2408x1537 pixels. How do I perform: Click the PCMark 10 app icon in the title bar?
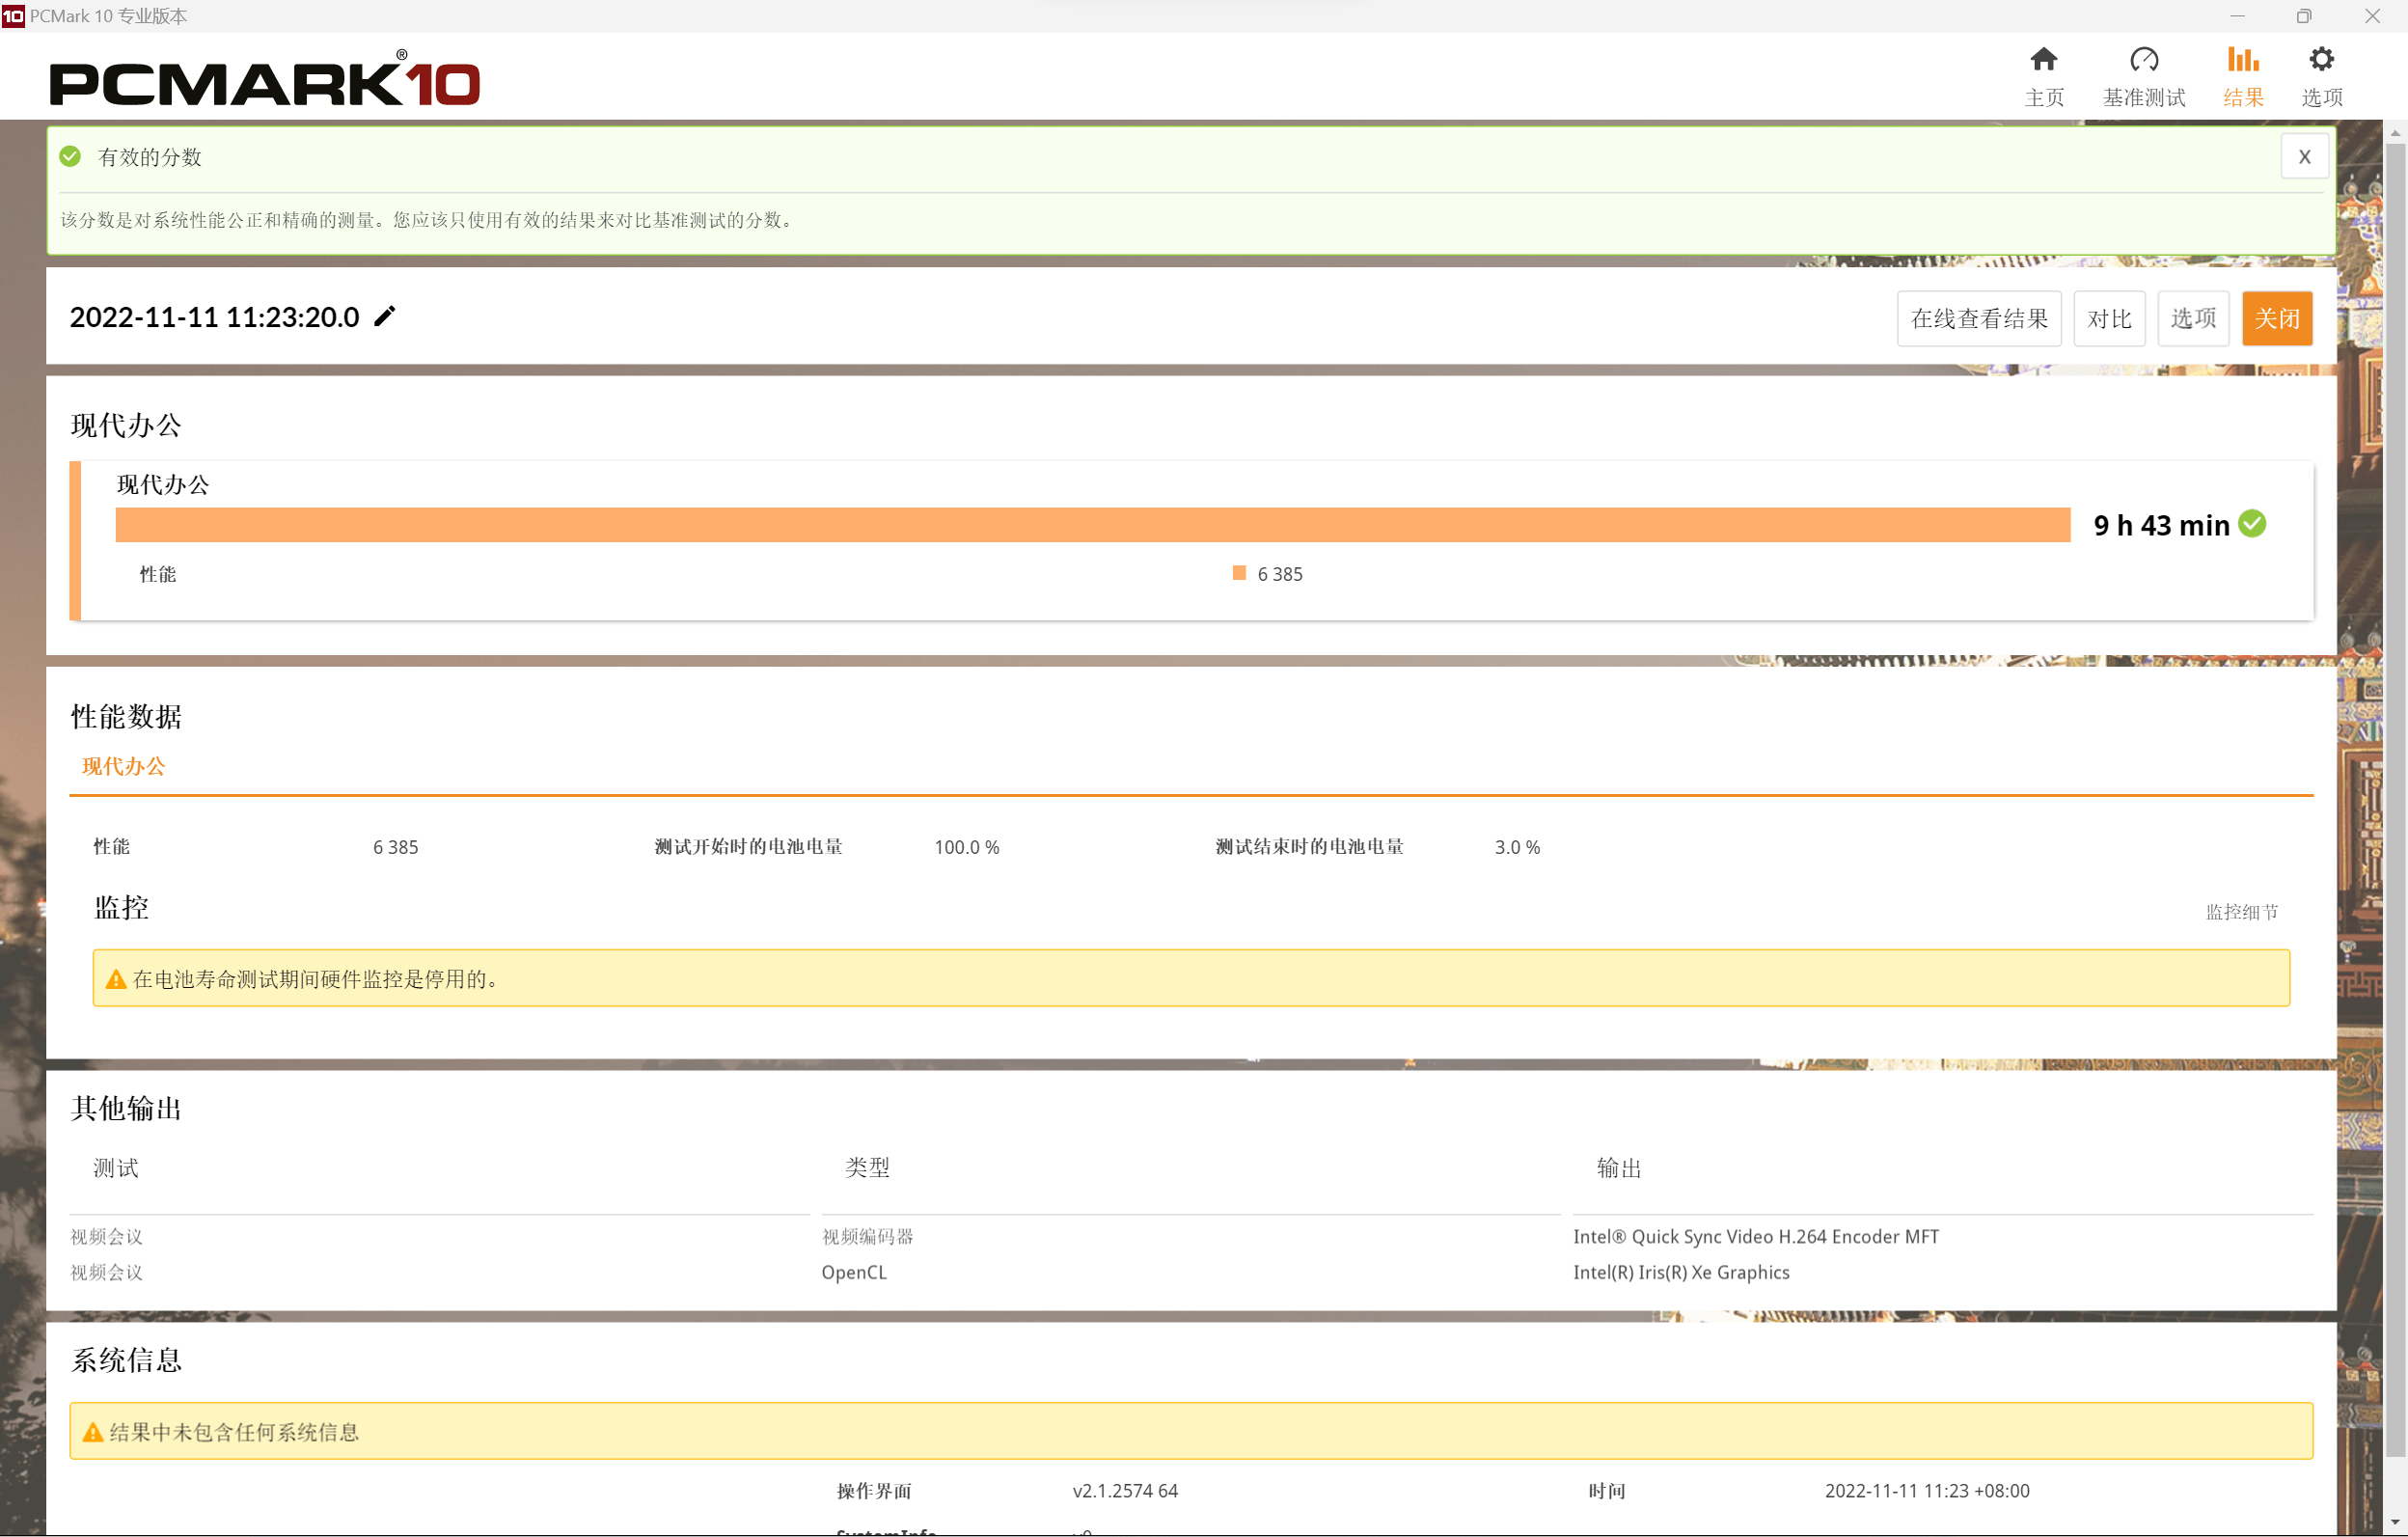[12, 16]
